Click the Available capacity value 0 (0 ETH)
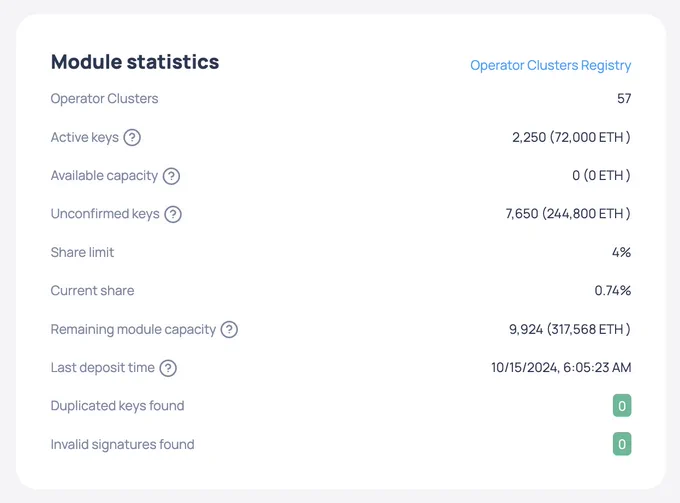680x503 pixels. tap(601, 176)
